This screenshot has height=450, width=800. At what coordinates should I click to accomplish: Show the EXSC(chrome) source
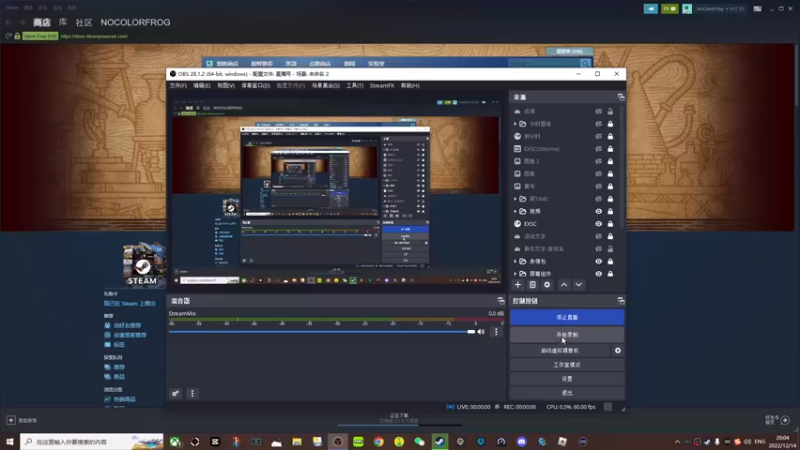598,149
